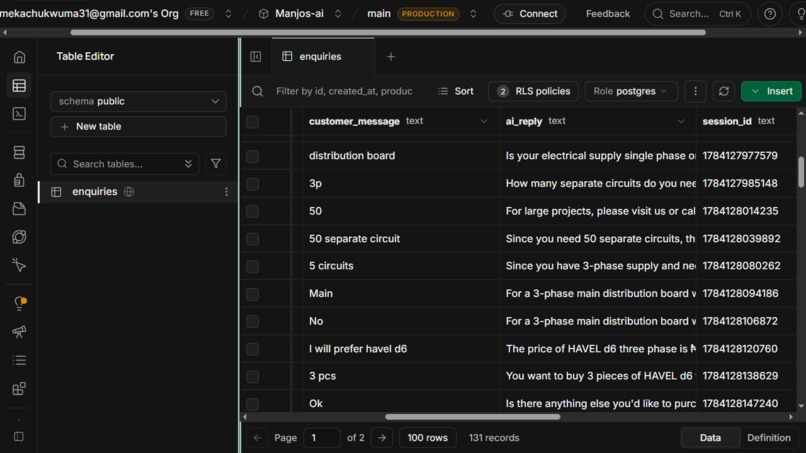
Task: Open the help question mark icon
Action: (770, 14)
